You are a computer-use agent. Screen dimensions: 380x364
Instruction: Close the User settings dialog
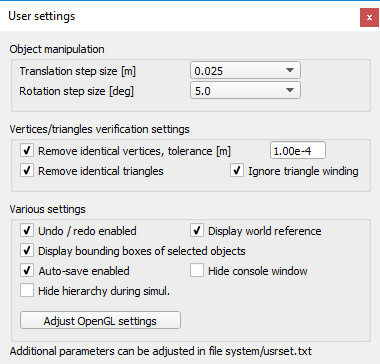point(369,17)
